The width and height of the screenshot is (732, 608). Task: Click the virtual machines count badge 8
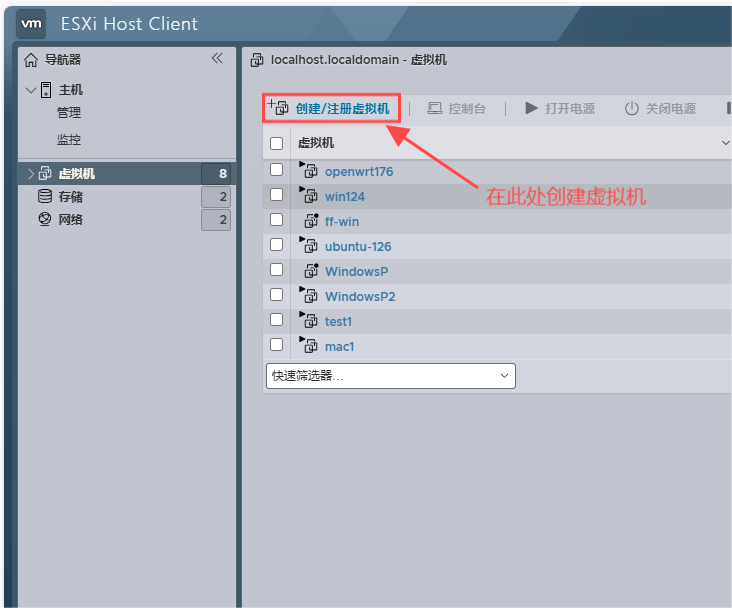click(216, 174)
